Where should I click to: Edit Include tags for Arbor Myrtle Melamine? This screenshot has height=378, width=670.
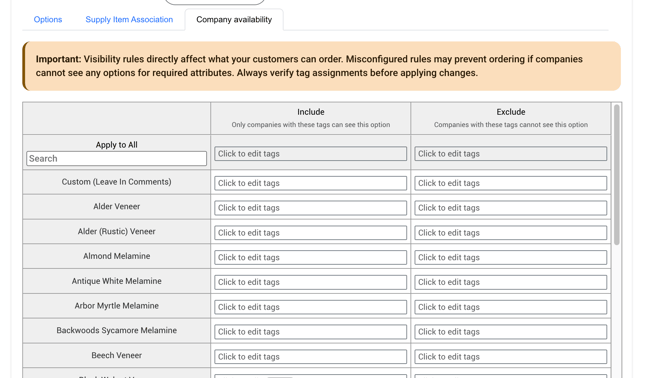pyautogui.click(x=311, y=307)
